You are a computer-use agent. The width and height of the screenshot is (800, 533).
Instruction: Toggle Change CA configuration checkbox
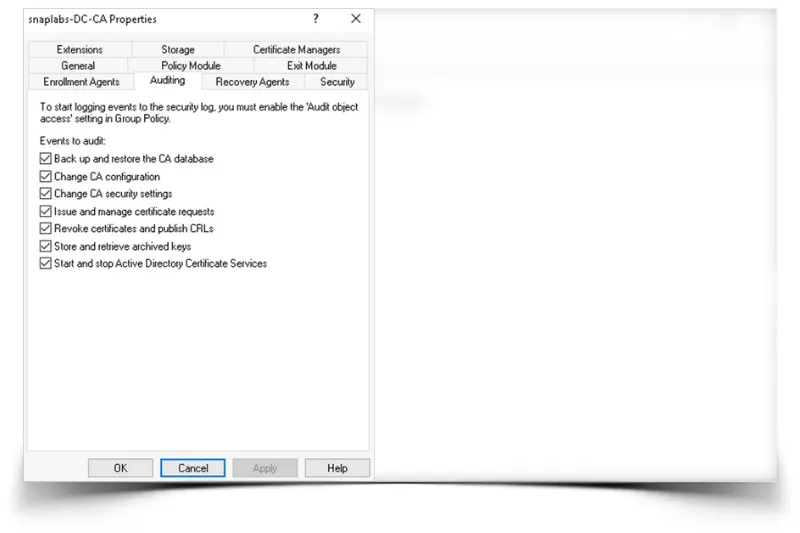[45, 176]
